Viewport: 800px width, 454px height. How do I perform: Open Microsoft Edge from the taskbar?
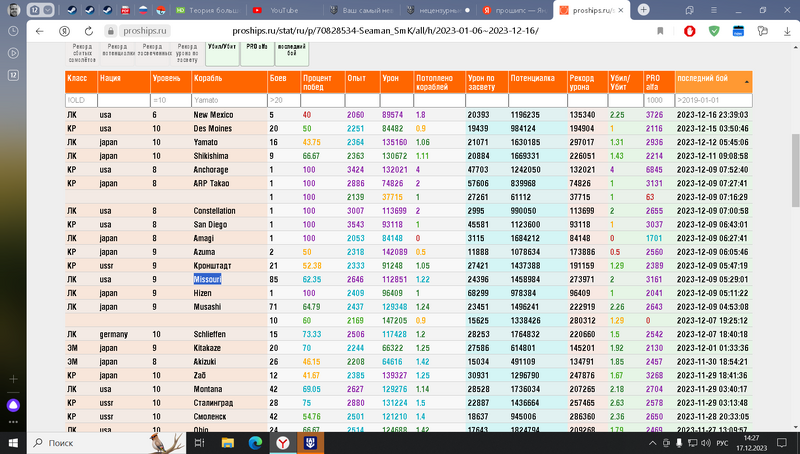coord(254,441)
